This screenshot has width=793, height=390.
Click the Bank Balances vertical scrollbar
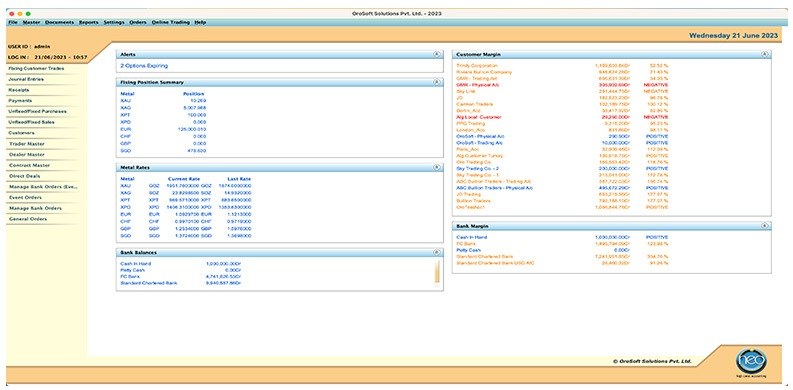pos(437,272)
